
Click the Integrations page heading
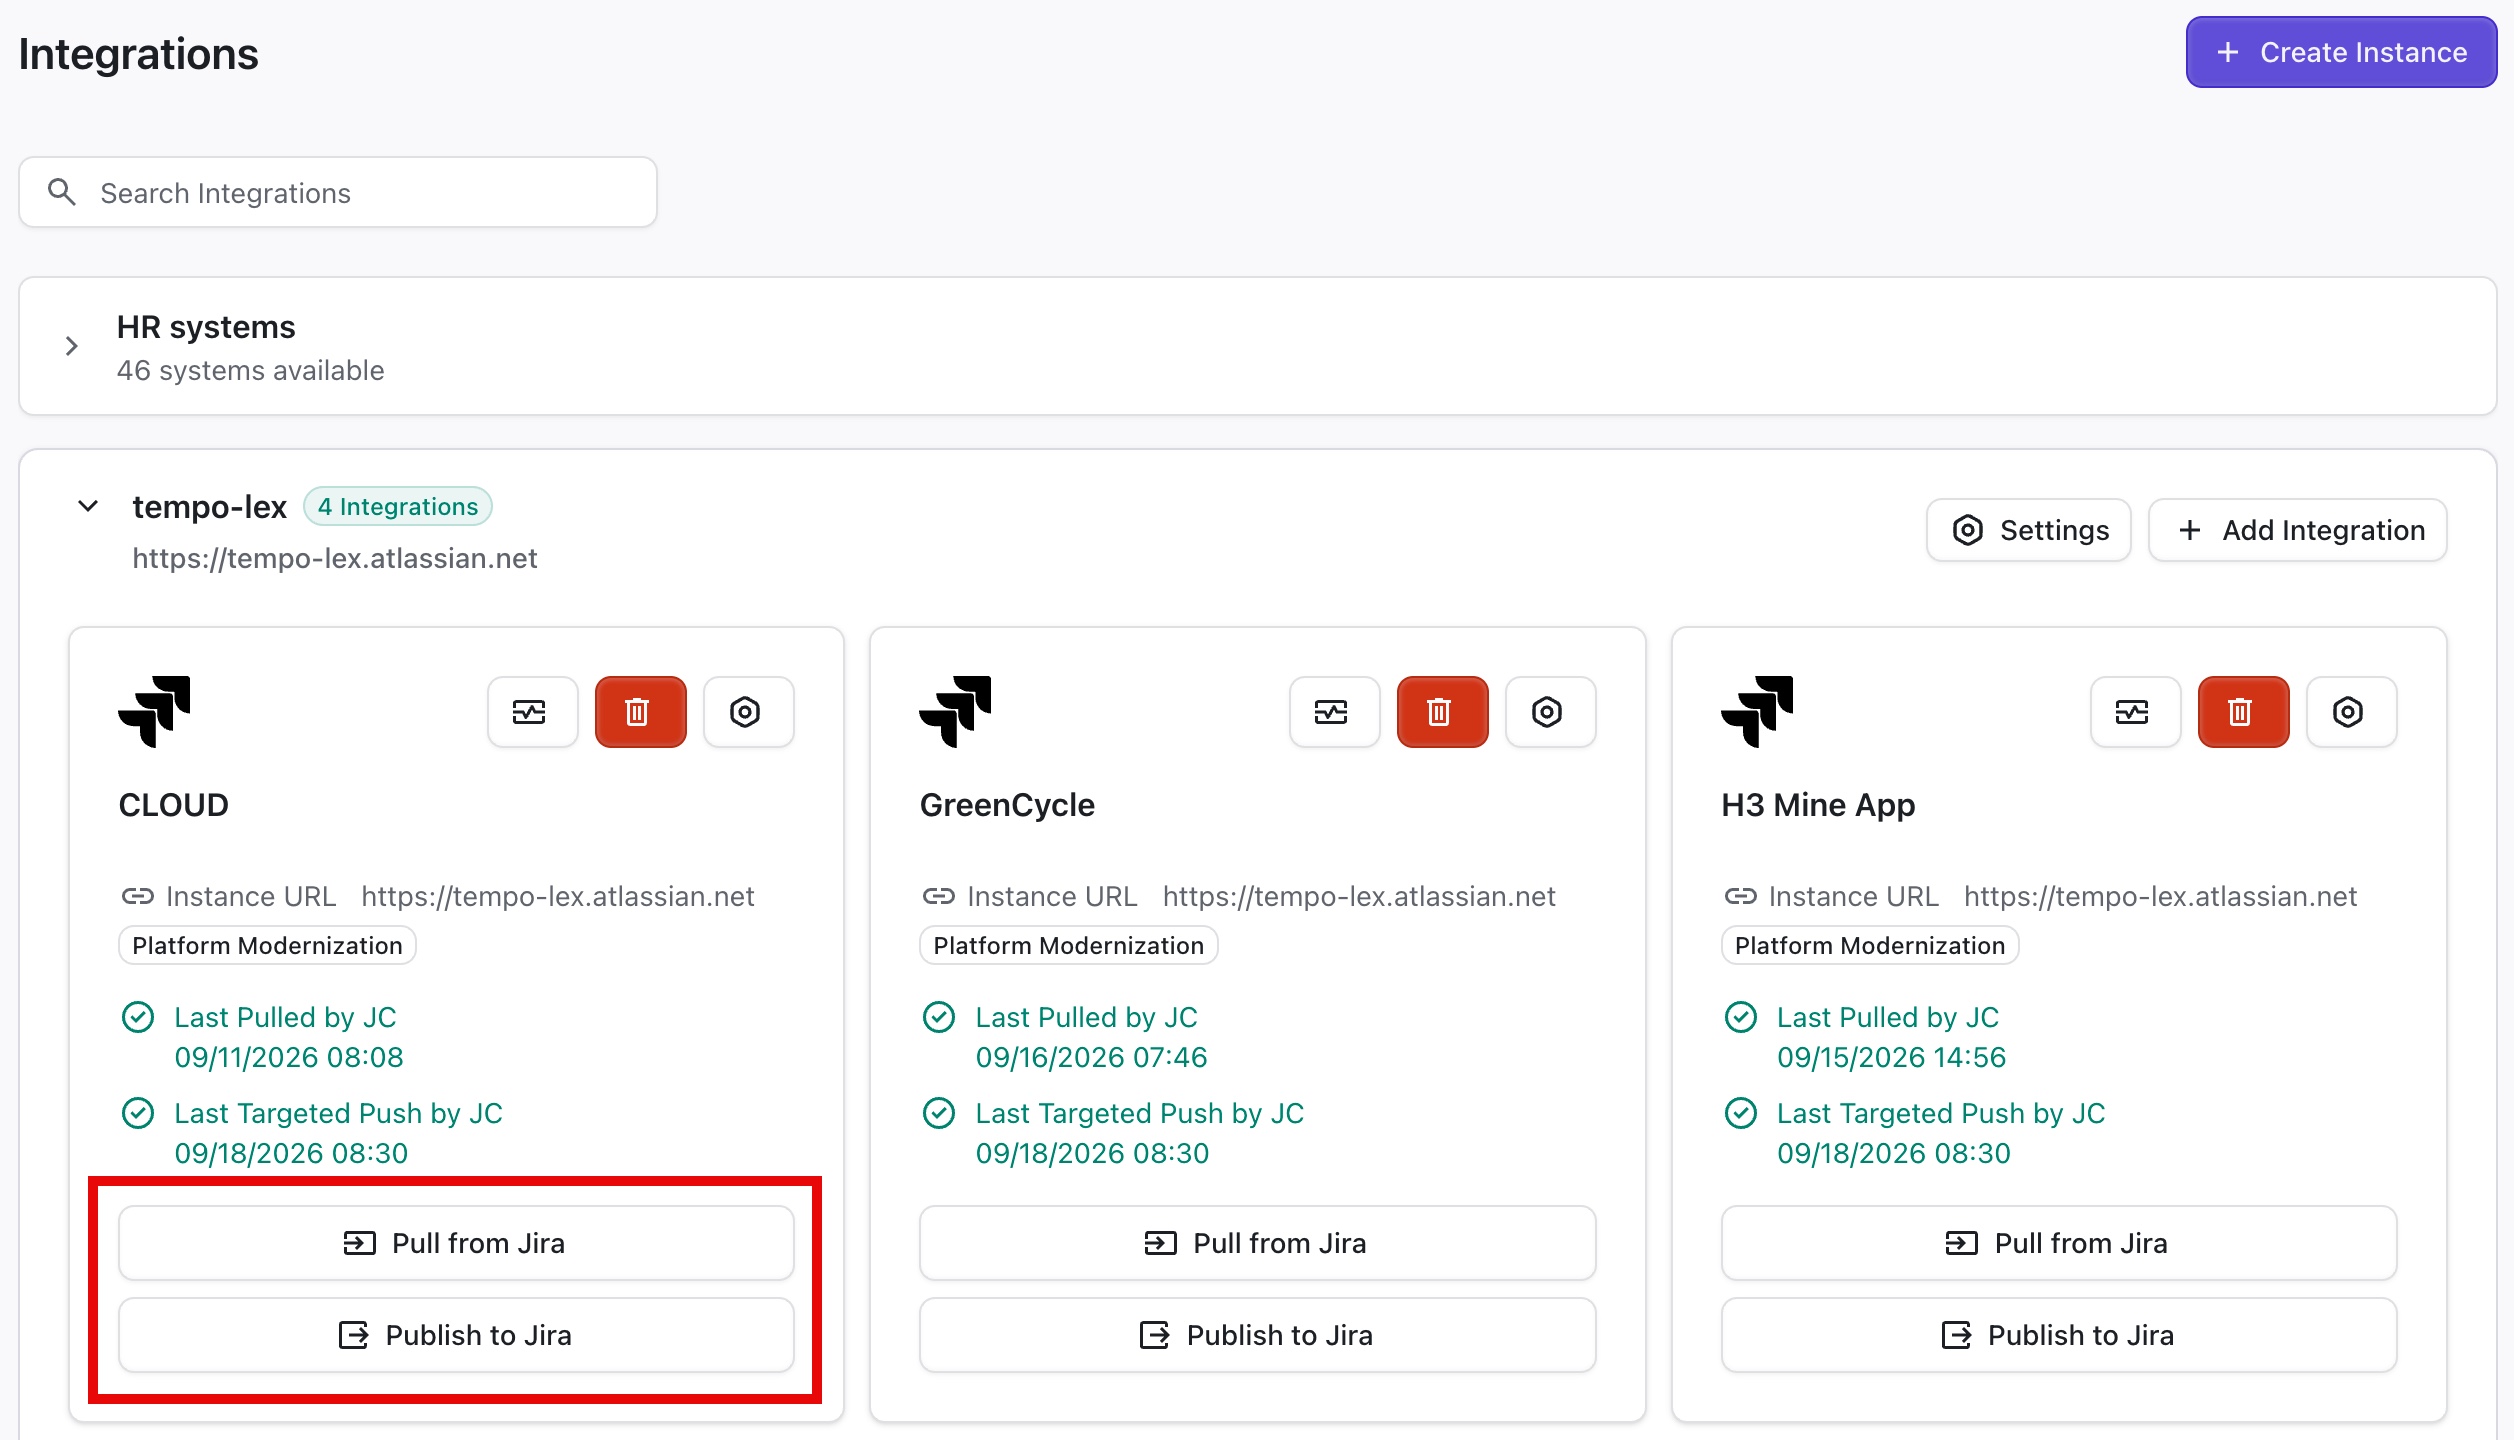(139, 54)
